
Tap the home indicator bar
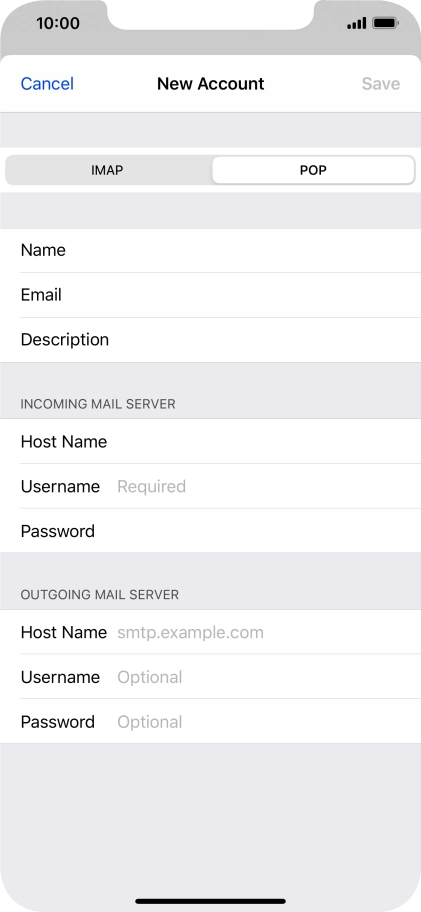[x=210, y=901]
